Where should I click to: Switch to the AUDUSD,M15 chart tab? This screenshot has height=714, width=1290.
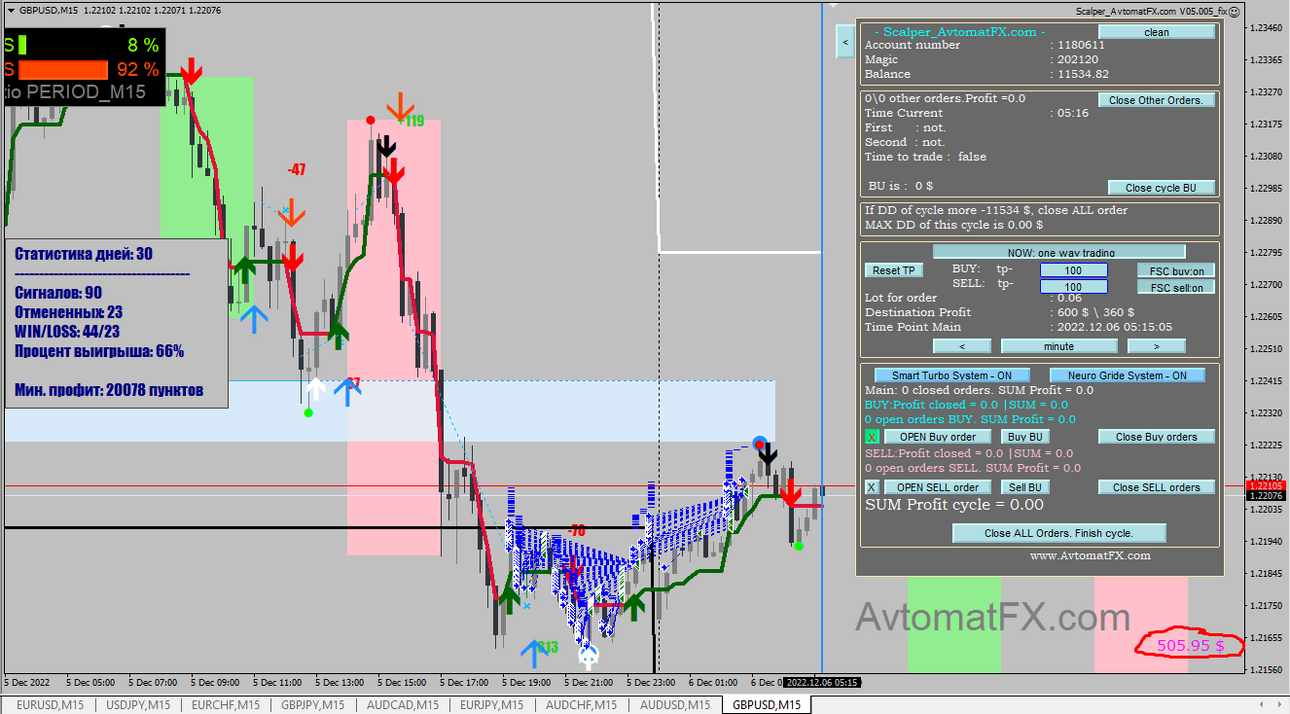[x=677, y=705]
